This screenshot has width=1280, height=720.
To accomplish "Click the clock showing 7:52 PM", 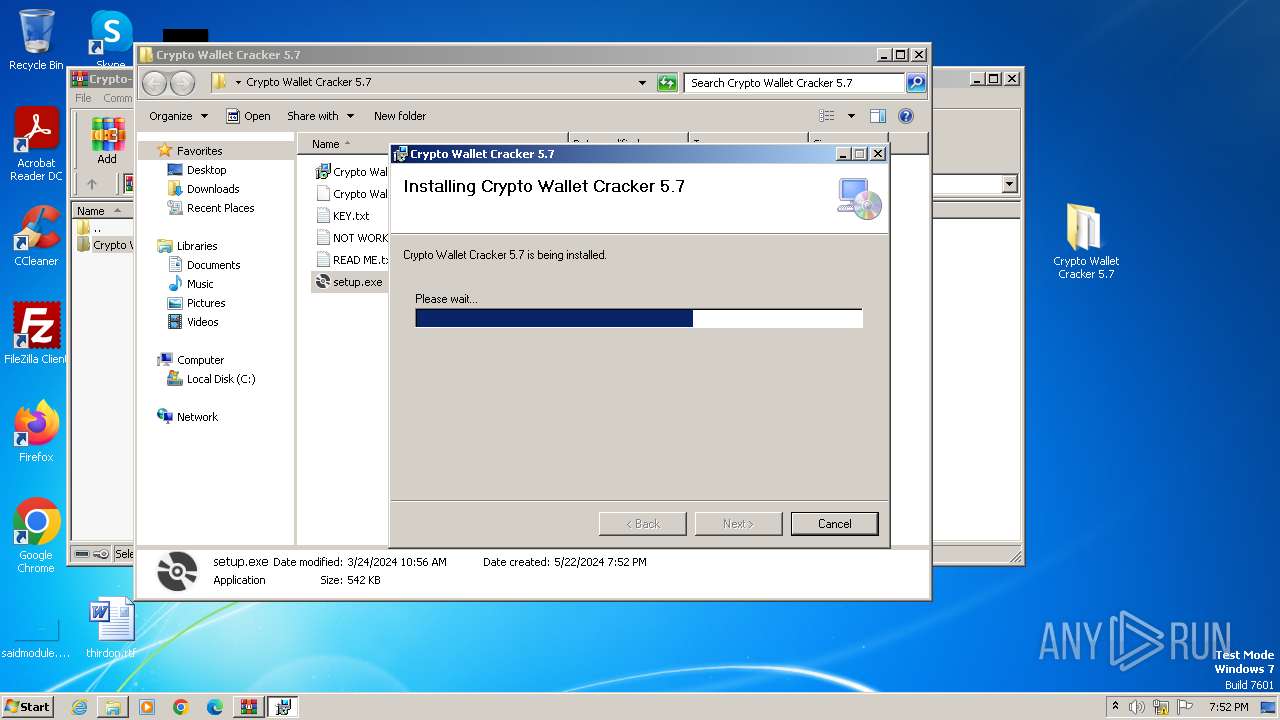I will point(1228,707).
